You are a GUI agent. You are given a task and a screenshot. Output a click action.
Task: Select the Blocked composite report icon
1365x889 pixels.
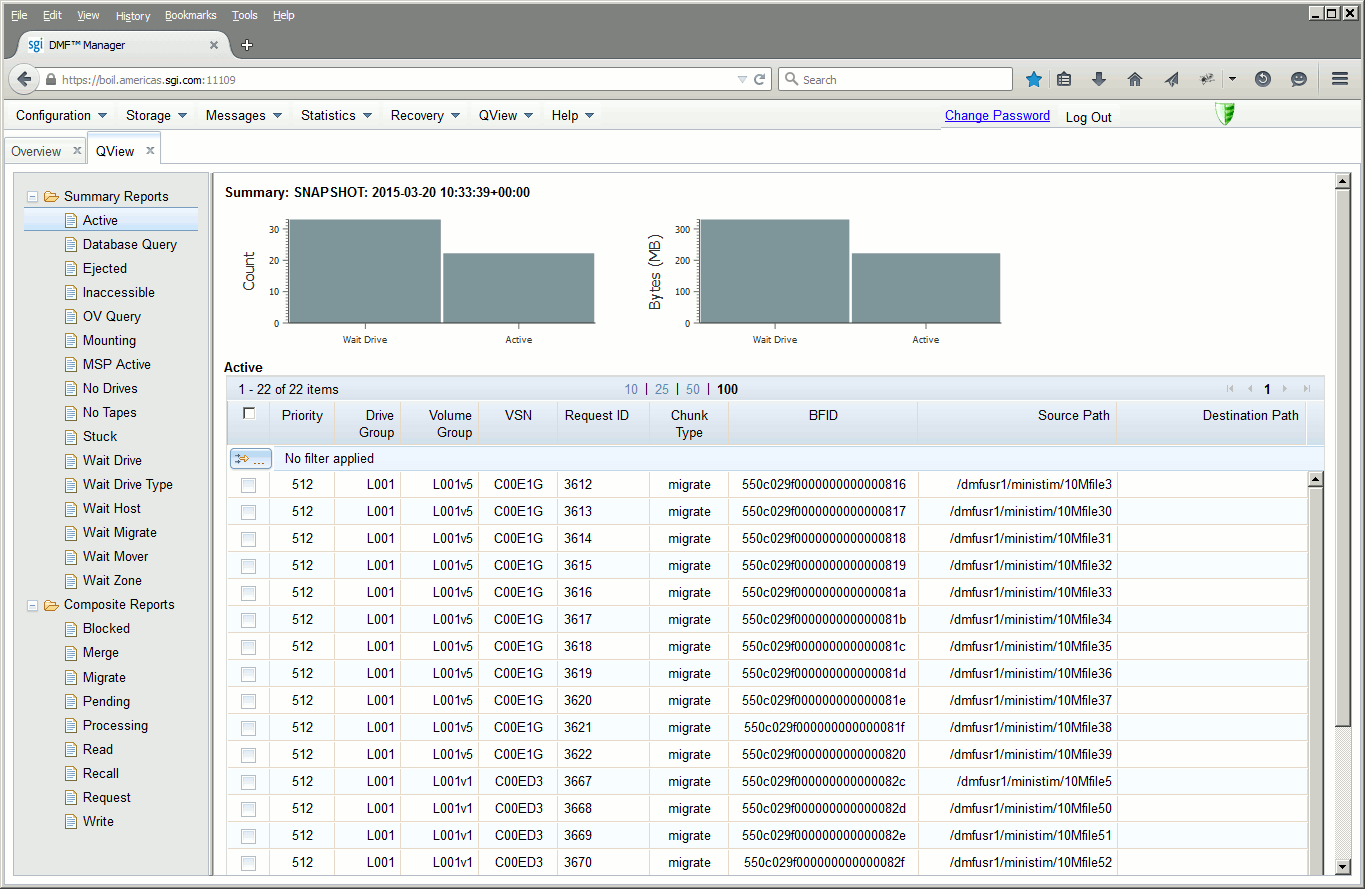coord(71,628)
